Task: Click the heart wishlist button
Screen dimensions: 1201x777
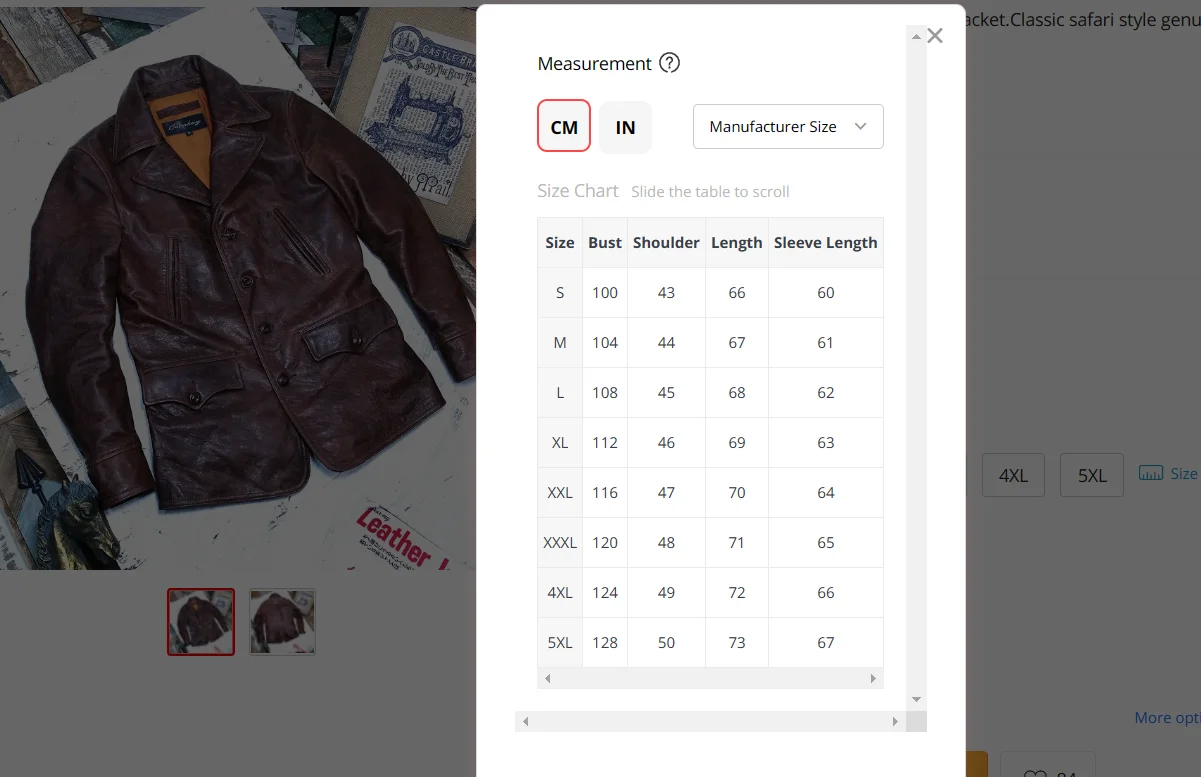Action: (x=1048, y=765)
